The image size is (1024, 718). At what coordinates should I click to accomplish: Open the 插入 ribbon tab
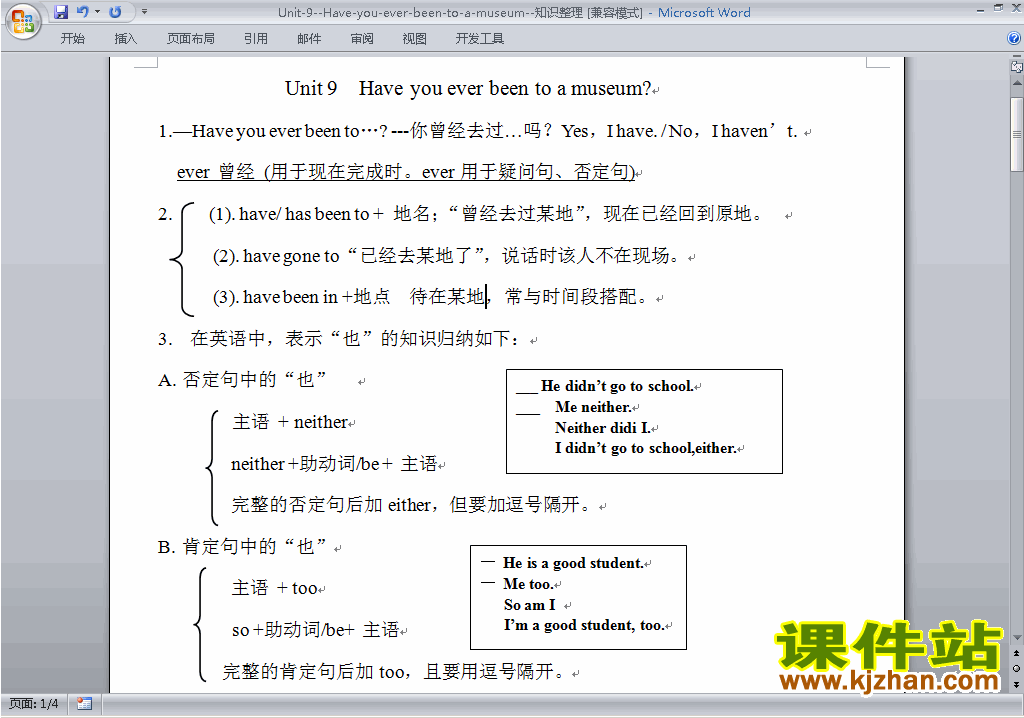125,39
